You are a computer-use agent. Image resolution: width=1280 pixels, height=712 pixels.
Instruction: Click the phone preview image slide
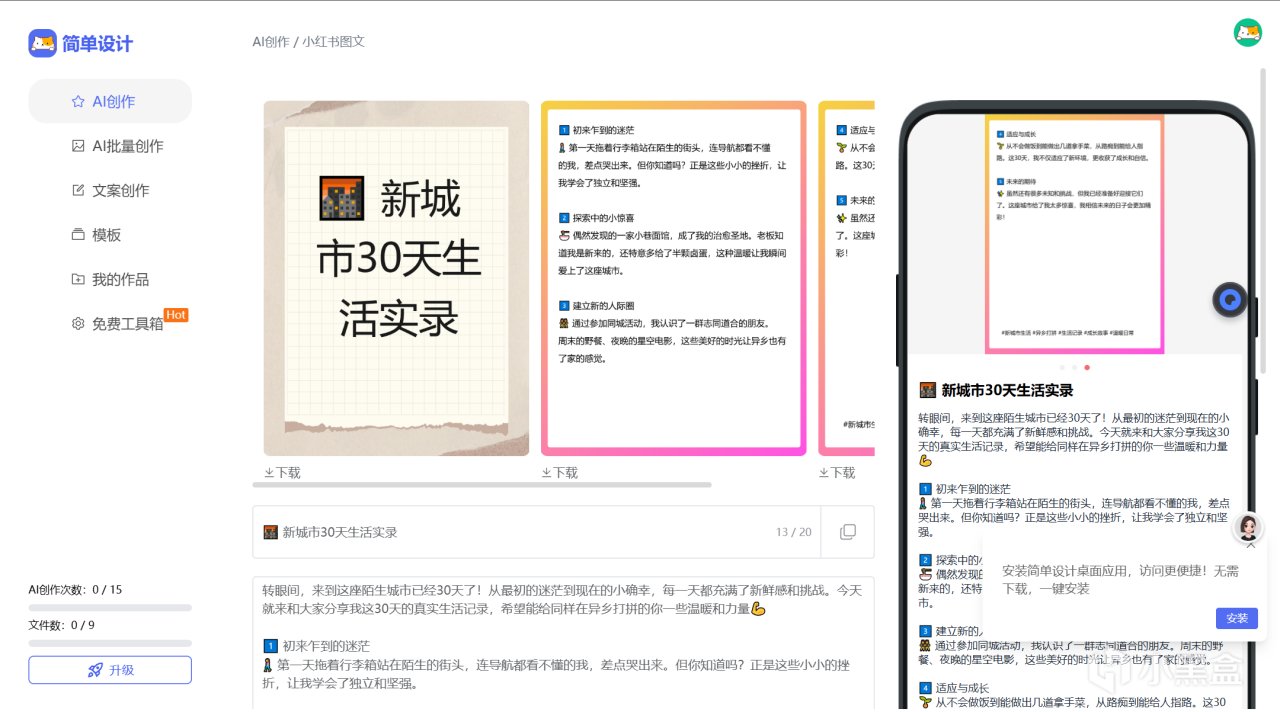pos(1074,234)
